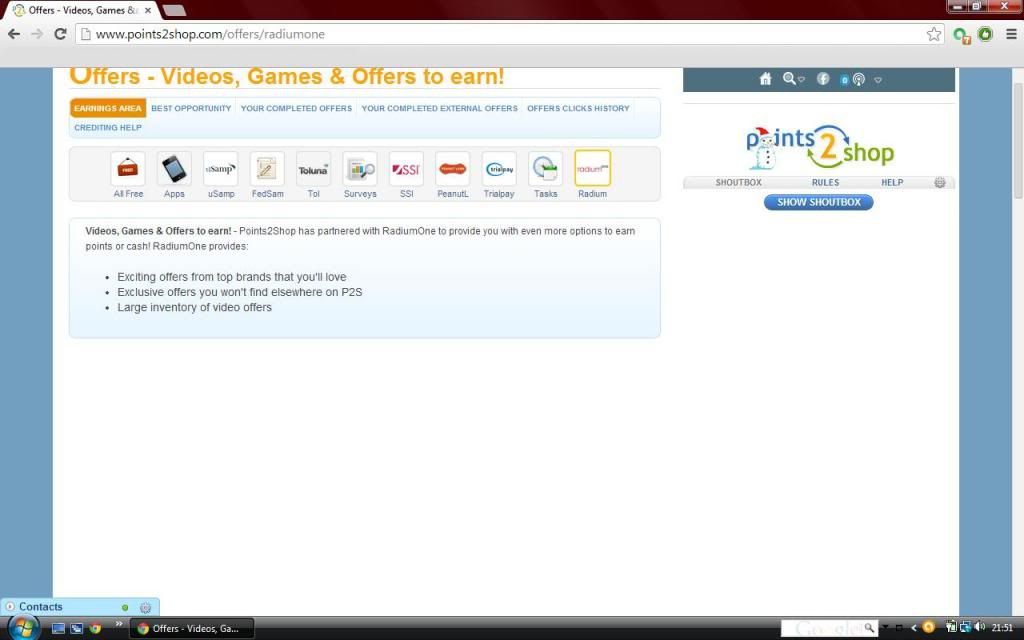
Task: Open the Surveys icon
Action: pos(360,168)
